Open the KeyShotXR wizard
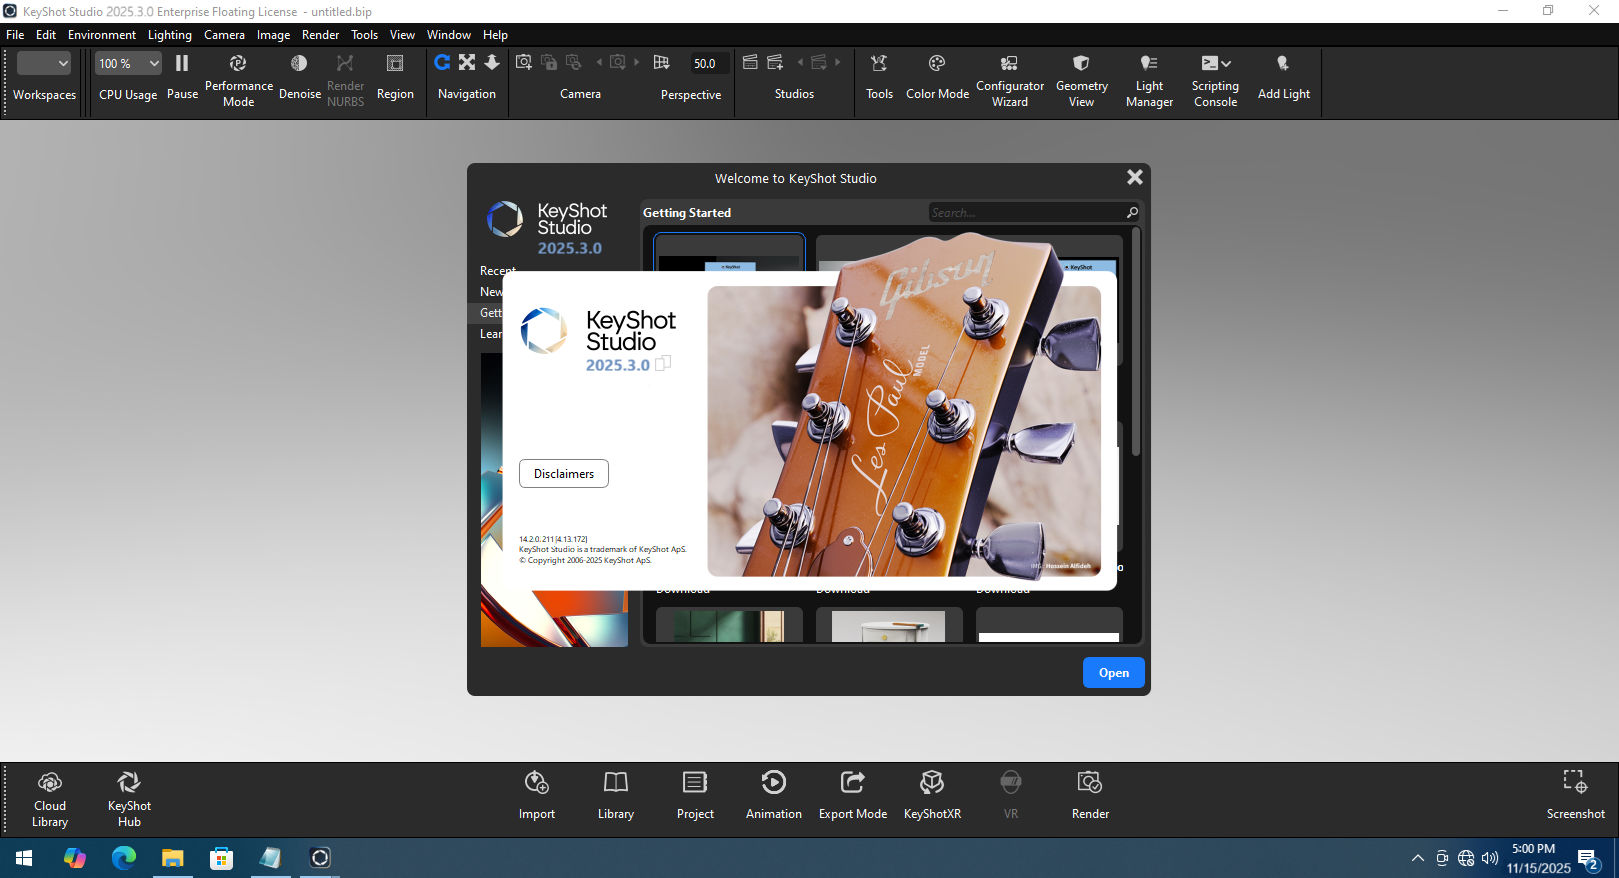 click(932, 796)
